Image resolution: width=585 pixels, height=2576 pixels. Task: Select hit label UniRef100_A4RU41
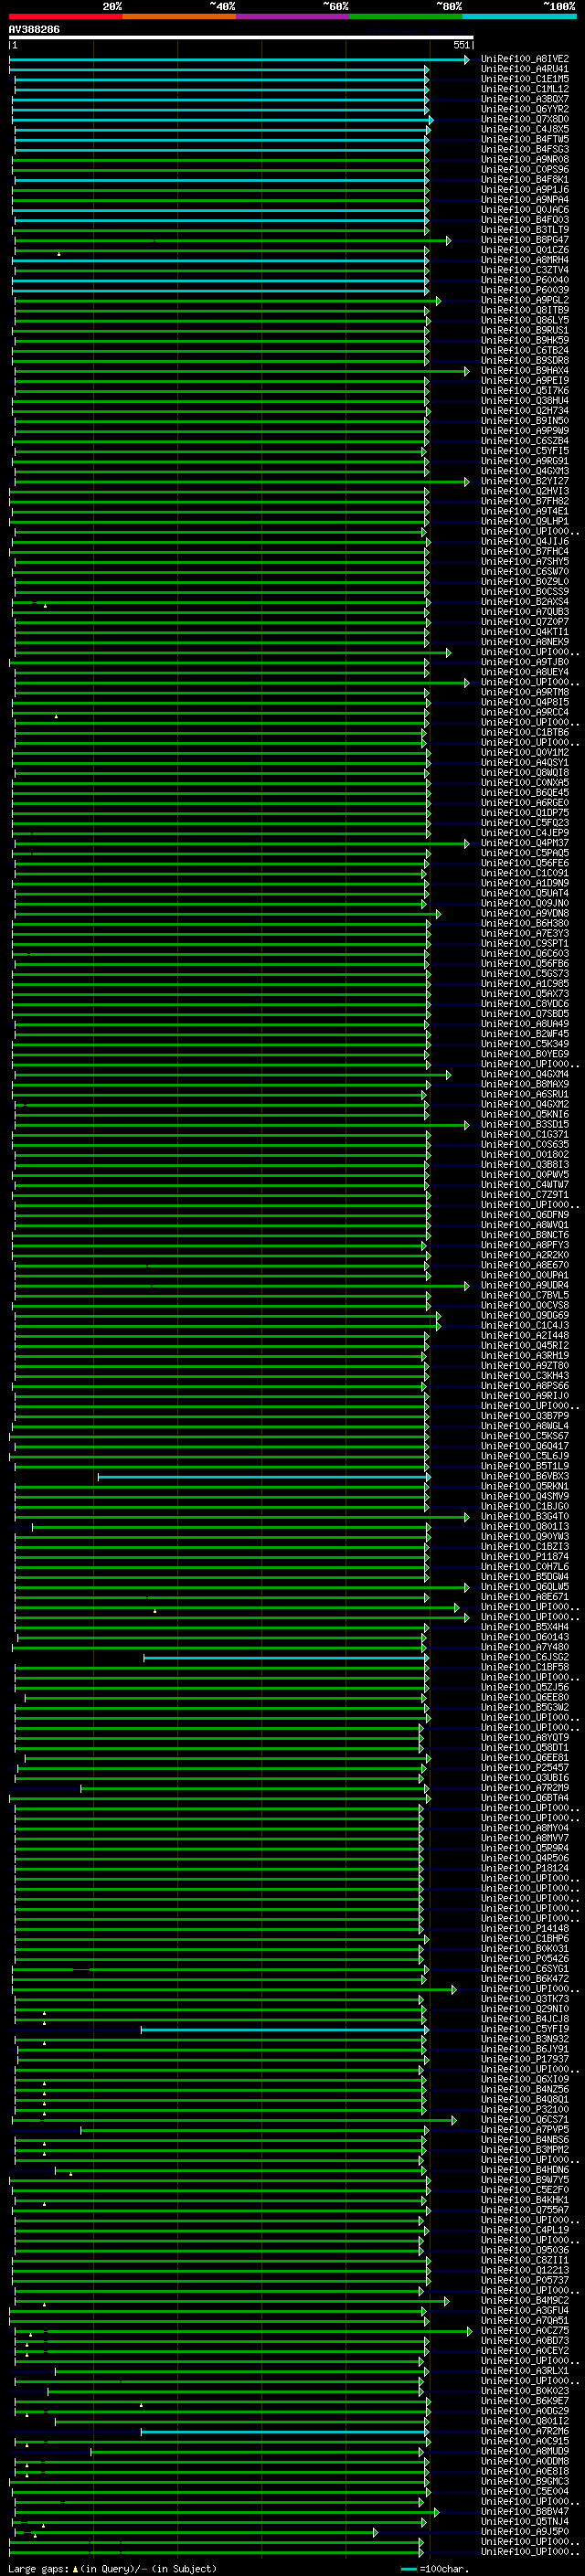pos(525,69)
